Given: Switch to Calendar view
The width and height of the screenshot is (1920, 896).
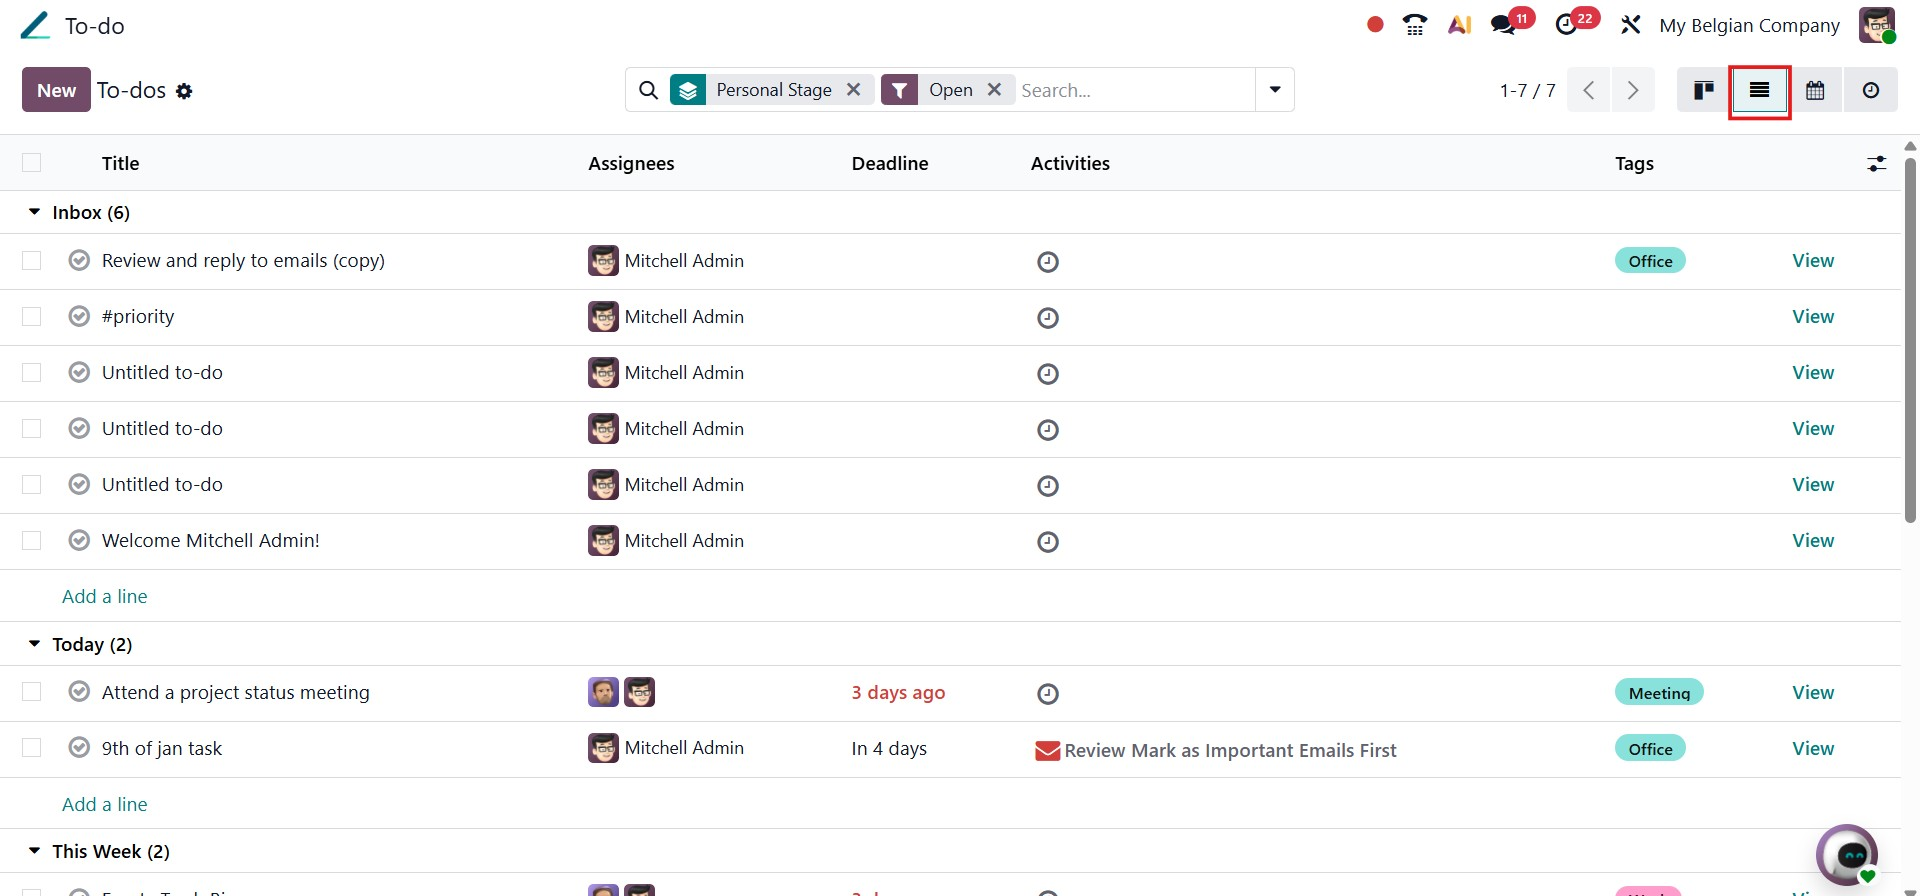Looking at the screenshot, I should click(x=1815, y=90).
